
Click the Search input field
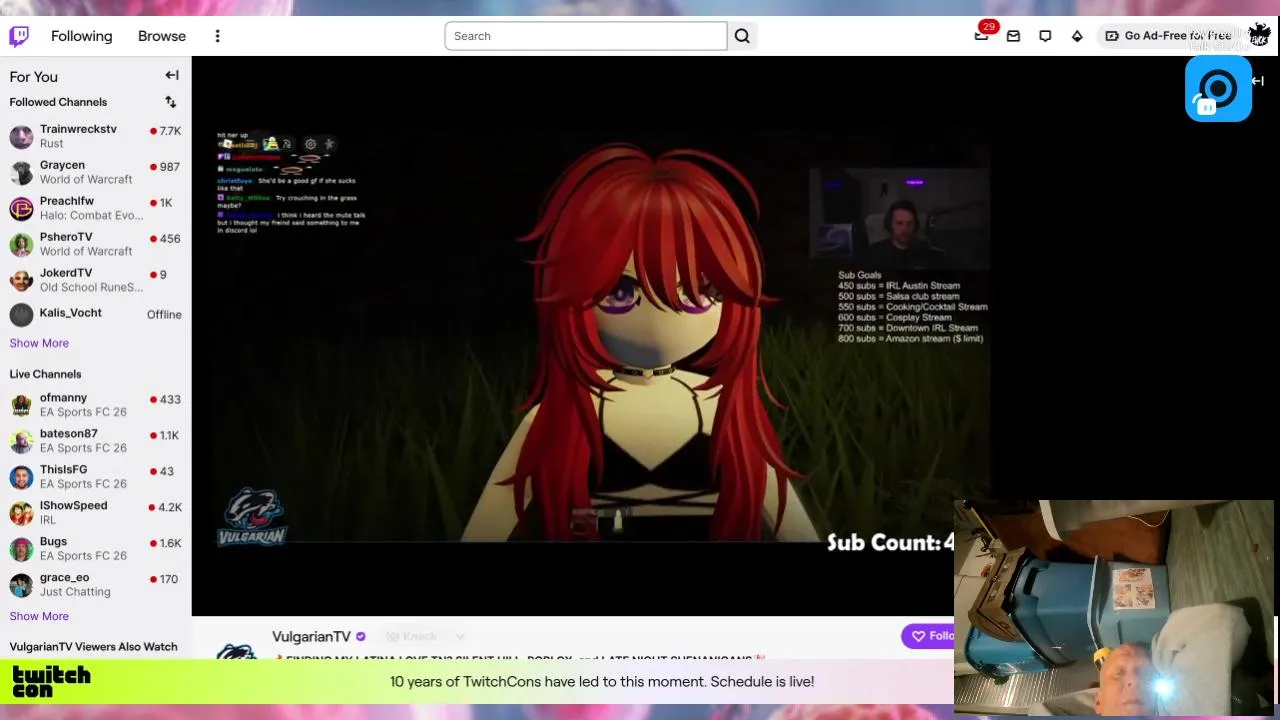(x=586, y=36)
